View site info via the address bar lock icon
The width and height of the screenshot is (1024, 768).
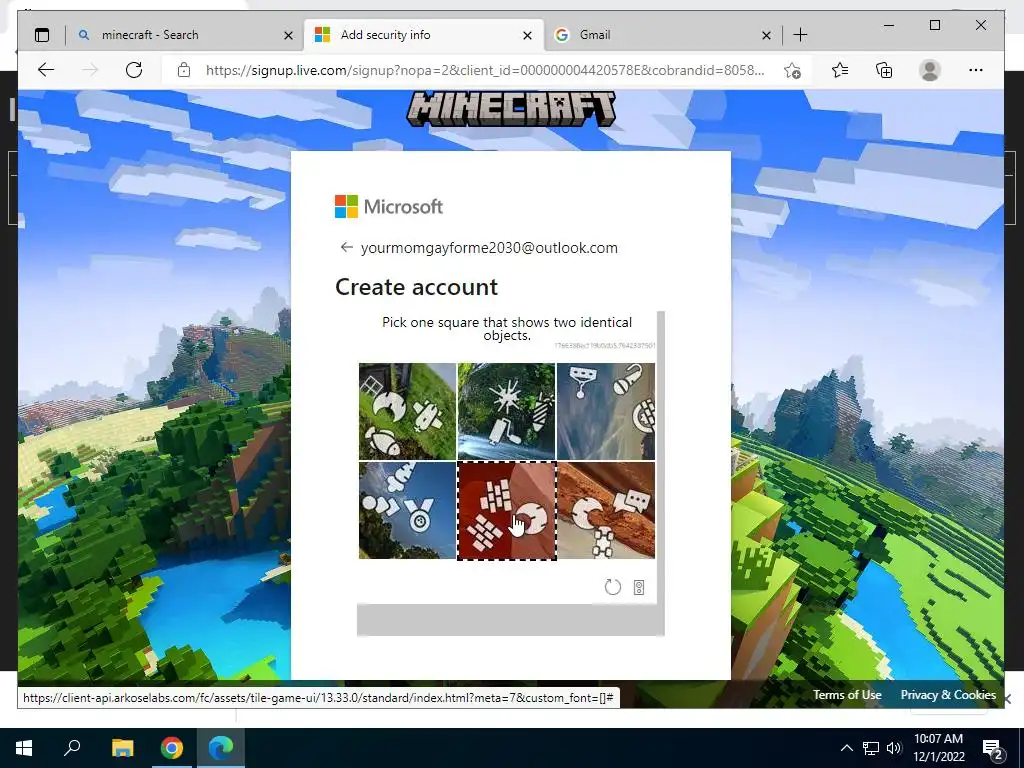[x=184, y=70]
